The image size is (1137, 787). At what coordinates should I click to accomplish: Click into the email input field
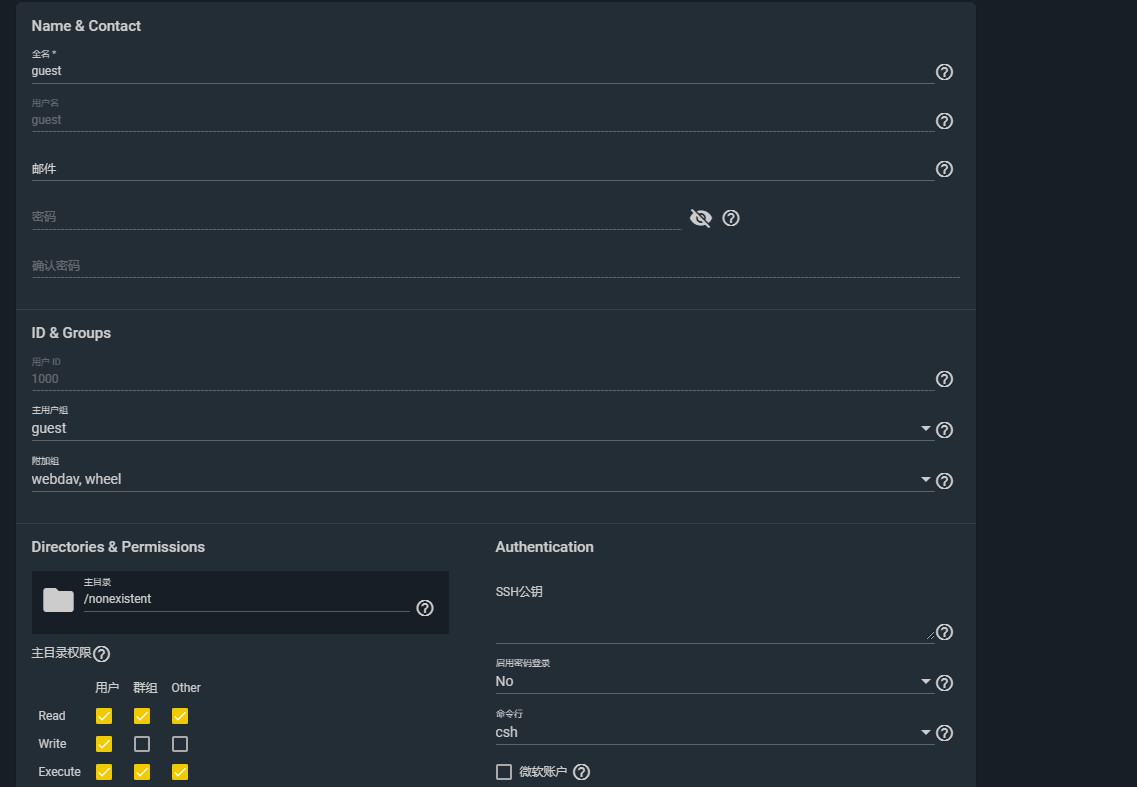coord(480,169)
